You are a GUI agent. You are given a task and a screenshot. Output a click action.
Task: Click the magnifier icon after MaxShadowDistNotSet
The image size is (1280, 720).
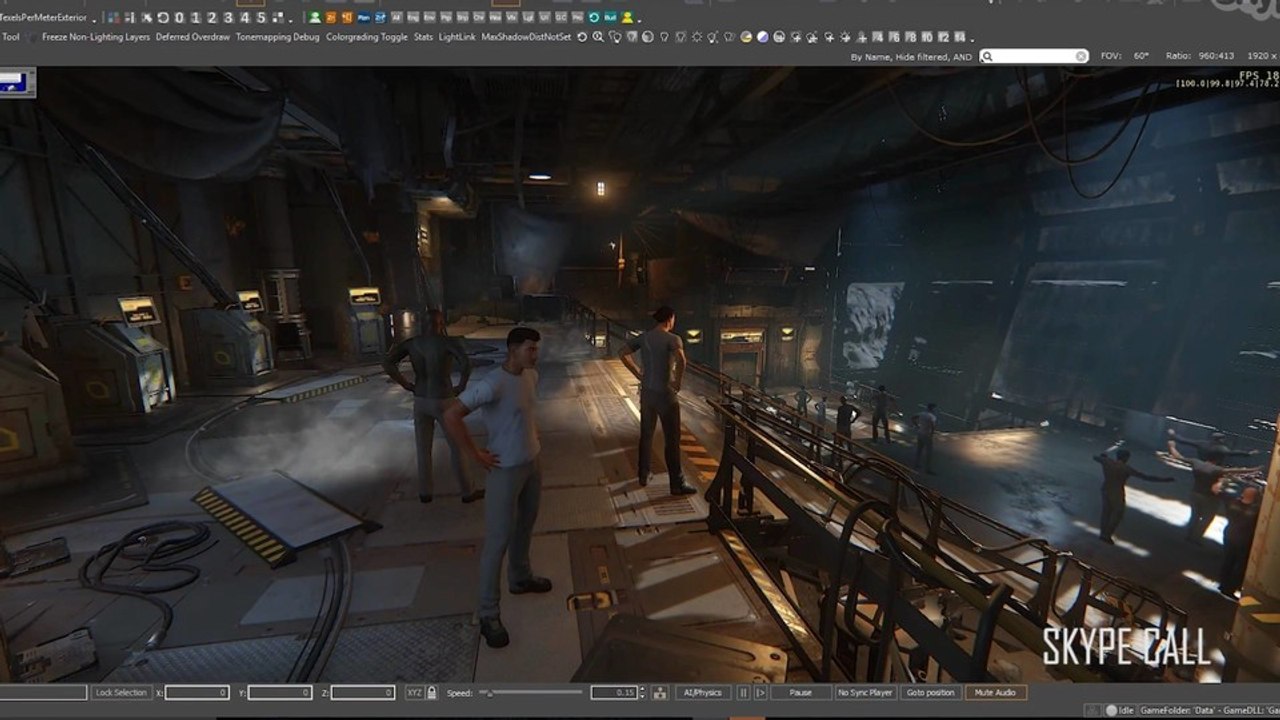tap(598, 37)
